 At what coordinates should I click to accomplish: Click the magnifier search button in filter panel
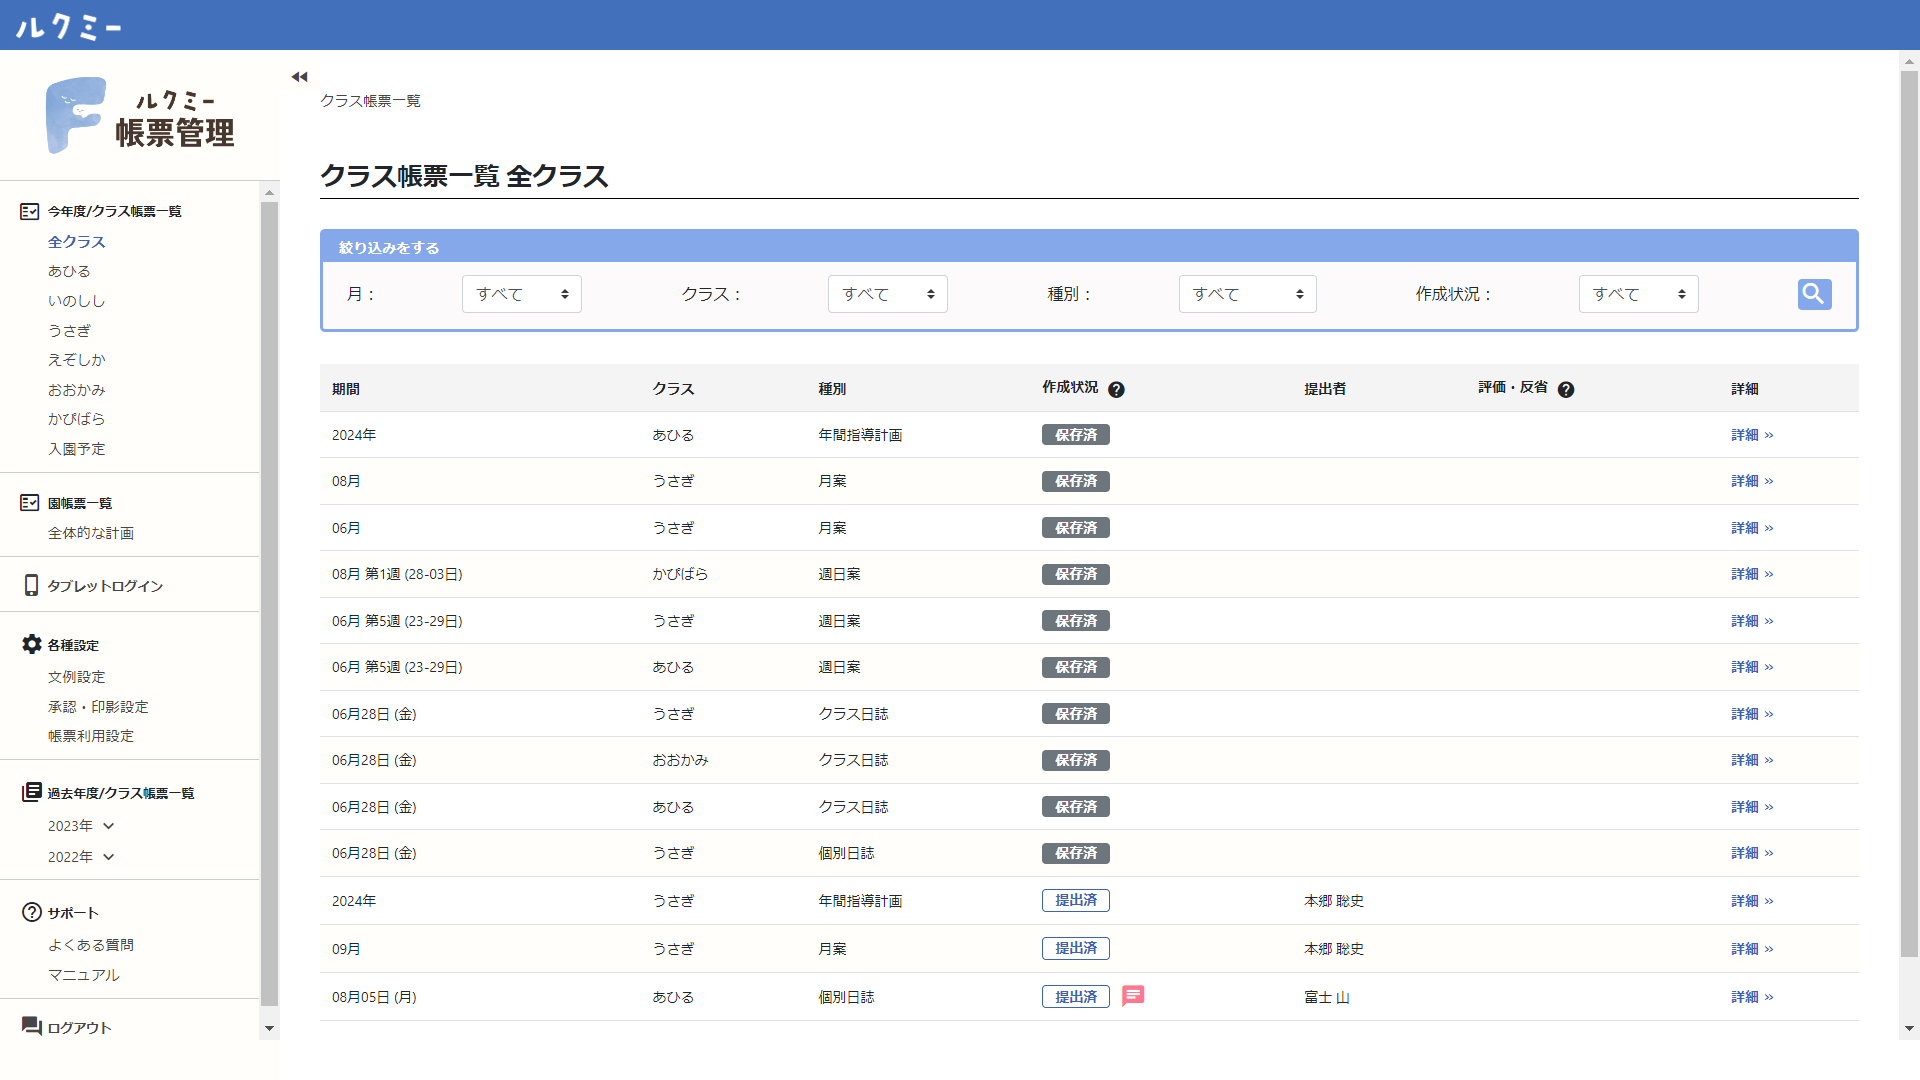point(1814,294)
